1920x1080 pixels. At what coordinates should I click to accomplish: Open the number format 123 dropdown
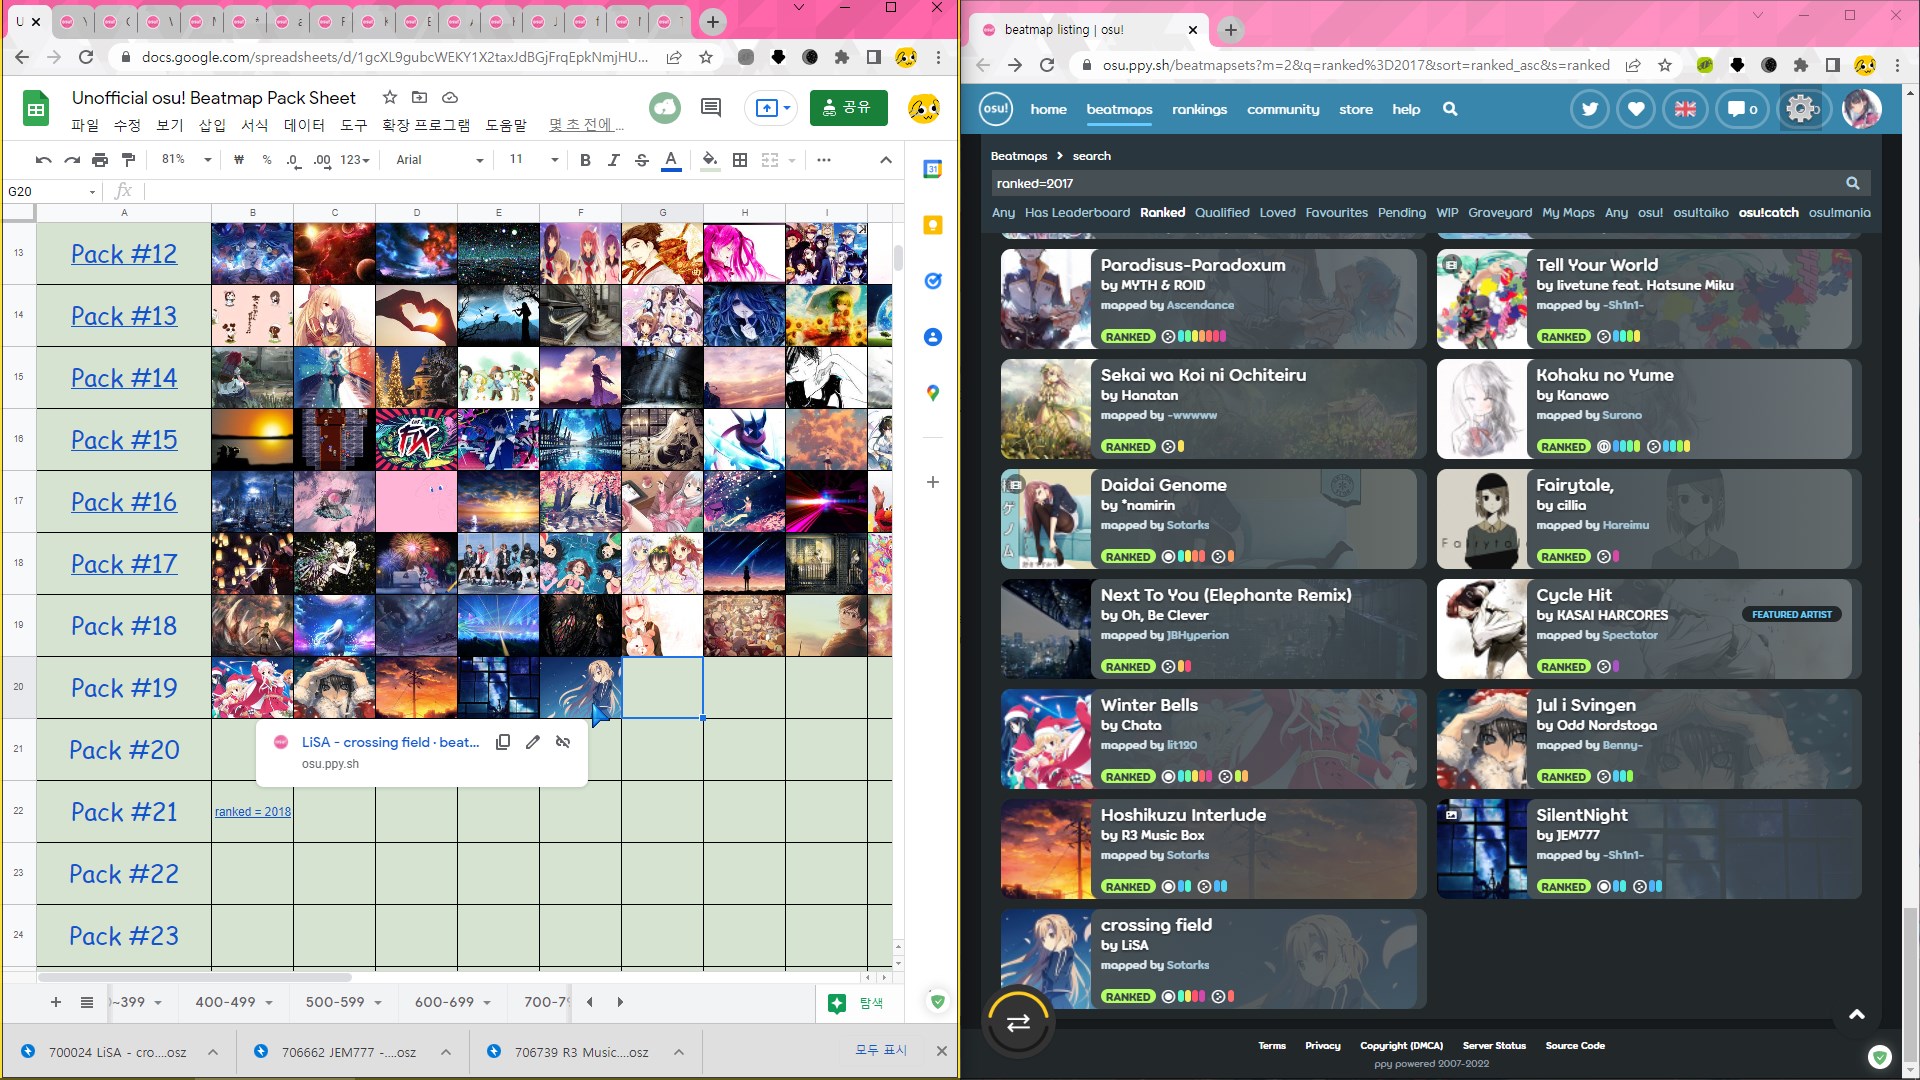pos(355,160)
